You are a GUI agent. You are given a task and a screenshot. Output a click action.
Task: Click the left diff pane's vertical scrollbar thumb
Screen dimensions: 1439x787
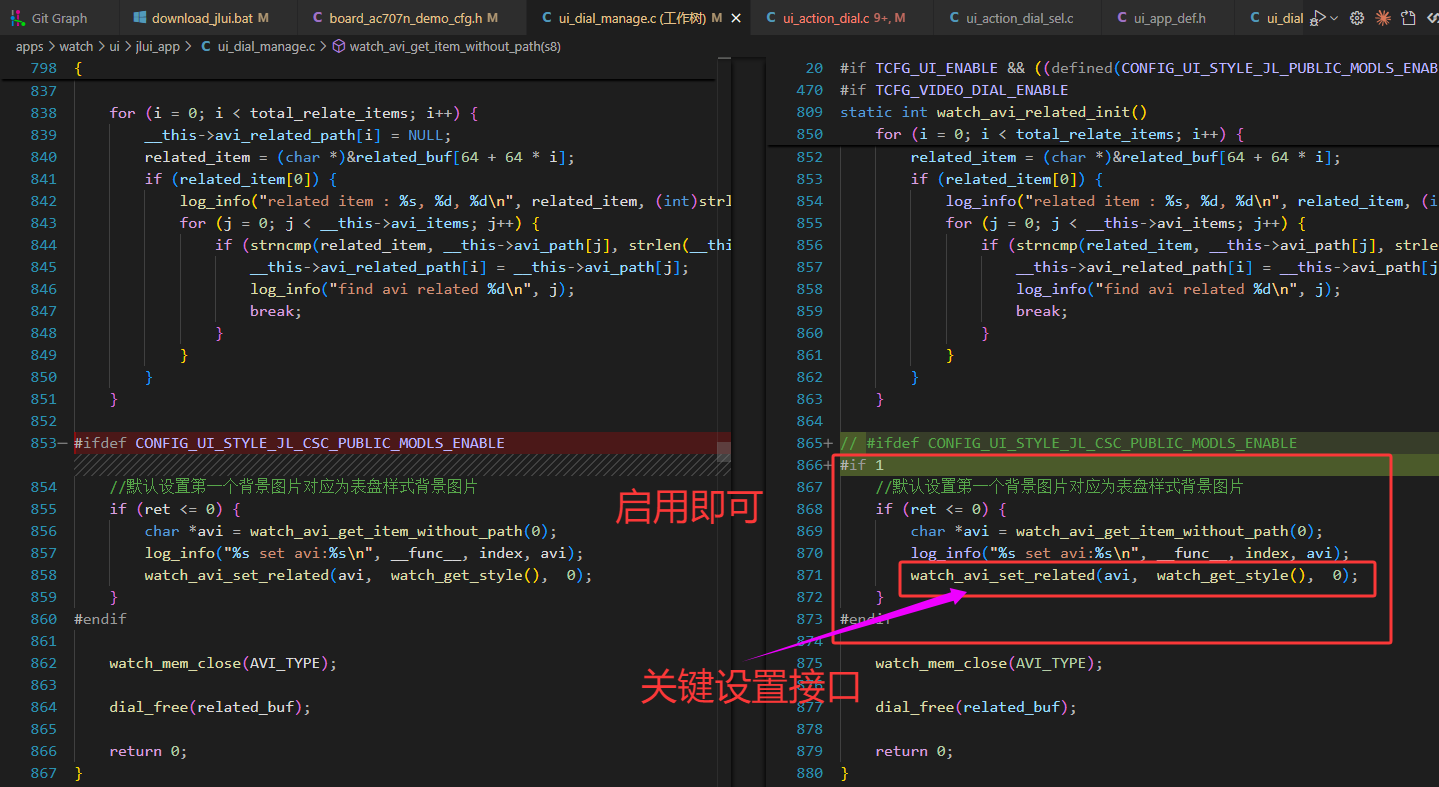pos(723,450)
